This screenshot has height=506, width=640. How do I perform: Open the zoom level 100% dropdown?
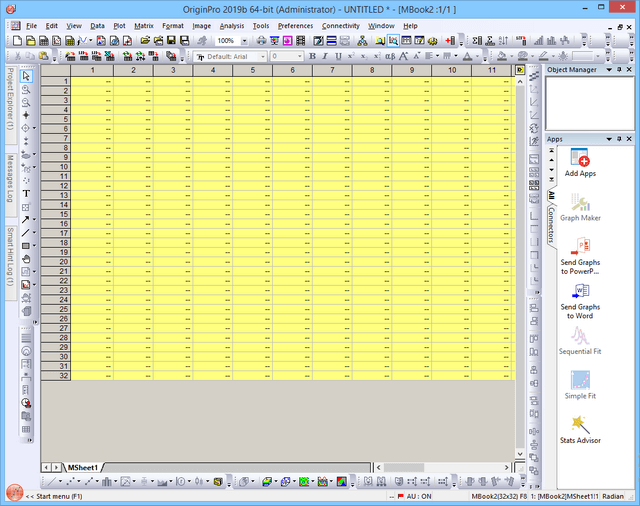[x=246, y=40]
